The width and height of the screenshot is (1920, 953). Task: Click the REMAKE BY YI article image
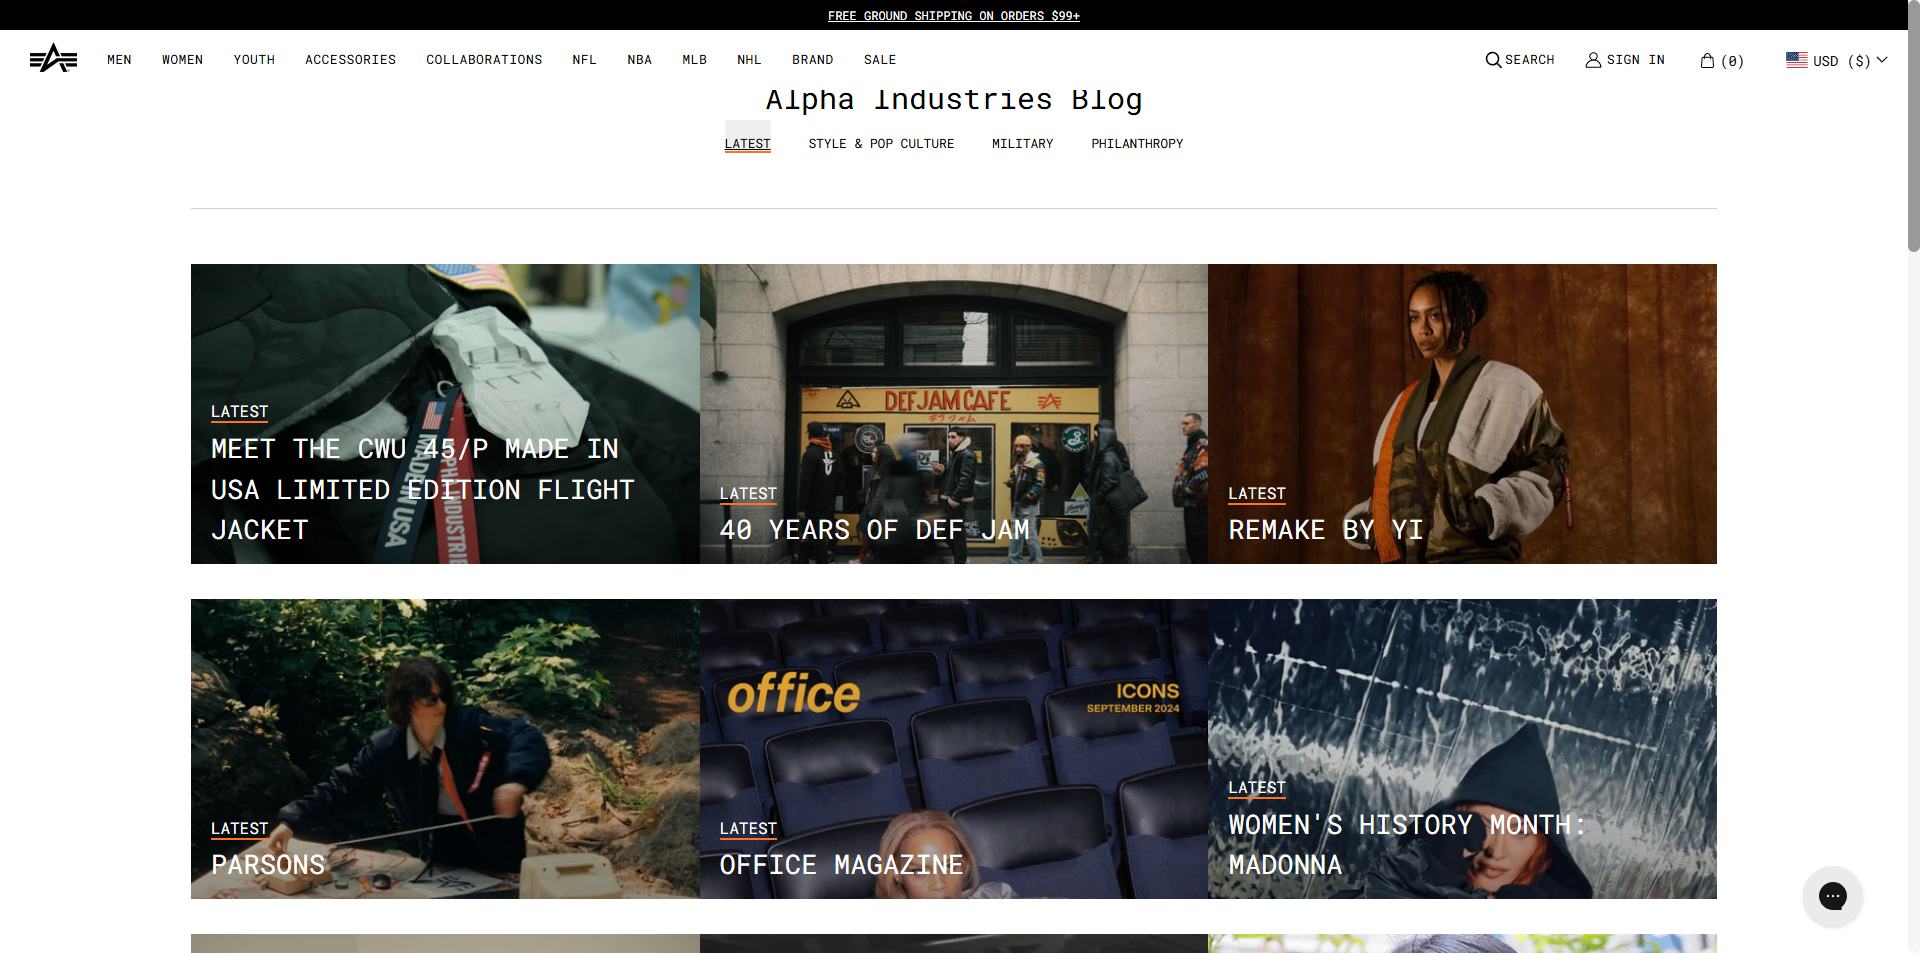point(1462,413)
